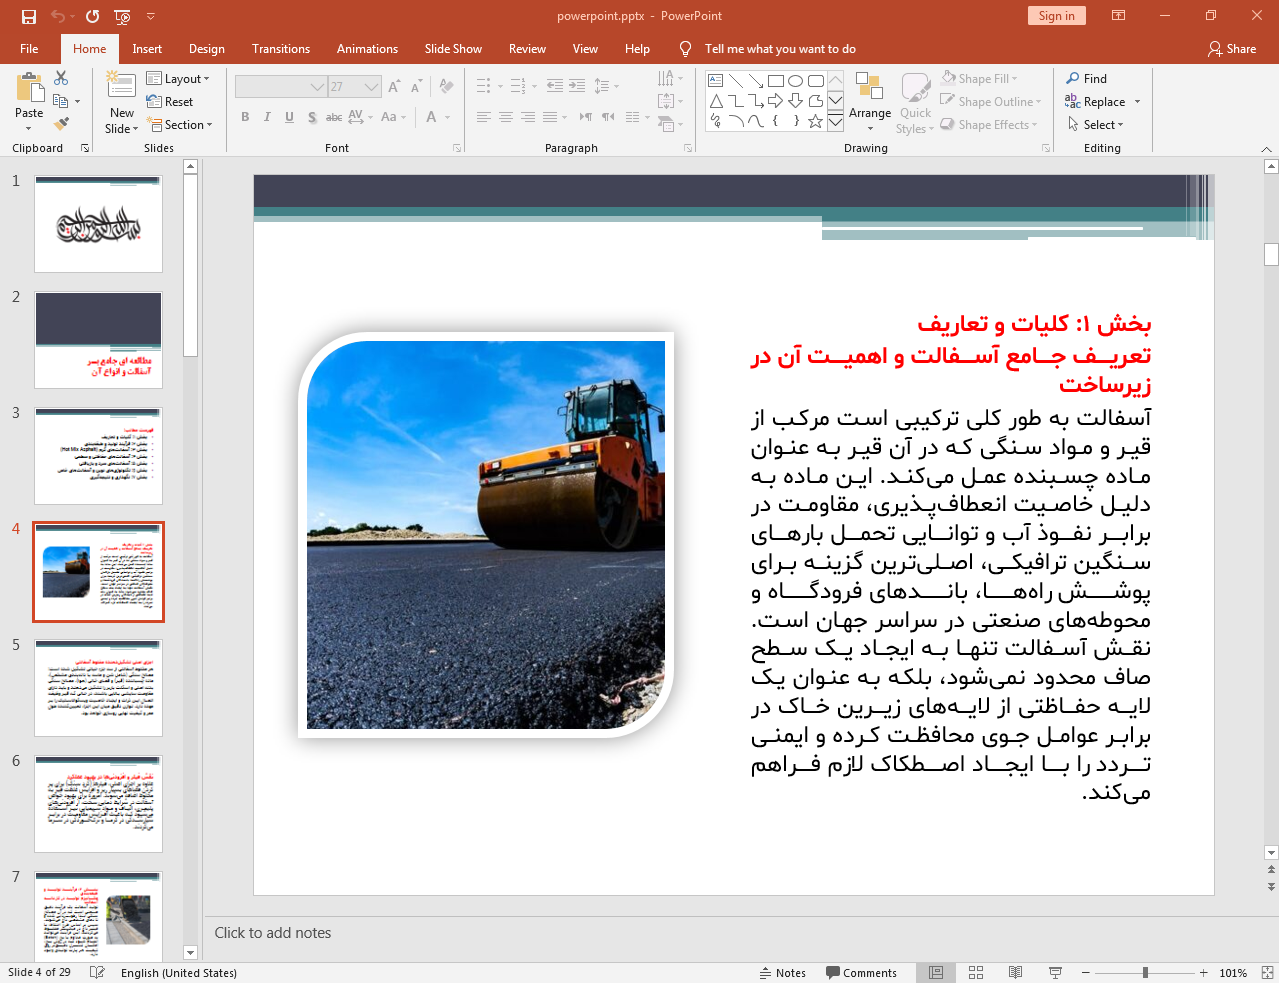This screenshot has width=1279, height=983.
Task: Toggle Align Right paragraph alignment
Action: pyautogui.click(x=527, y=117)
